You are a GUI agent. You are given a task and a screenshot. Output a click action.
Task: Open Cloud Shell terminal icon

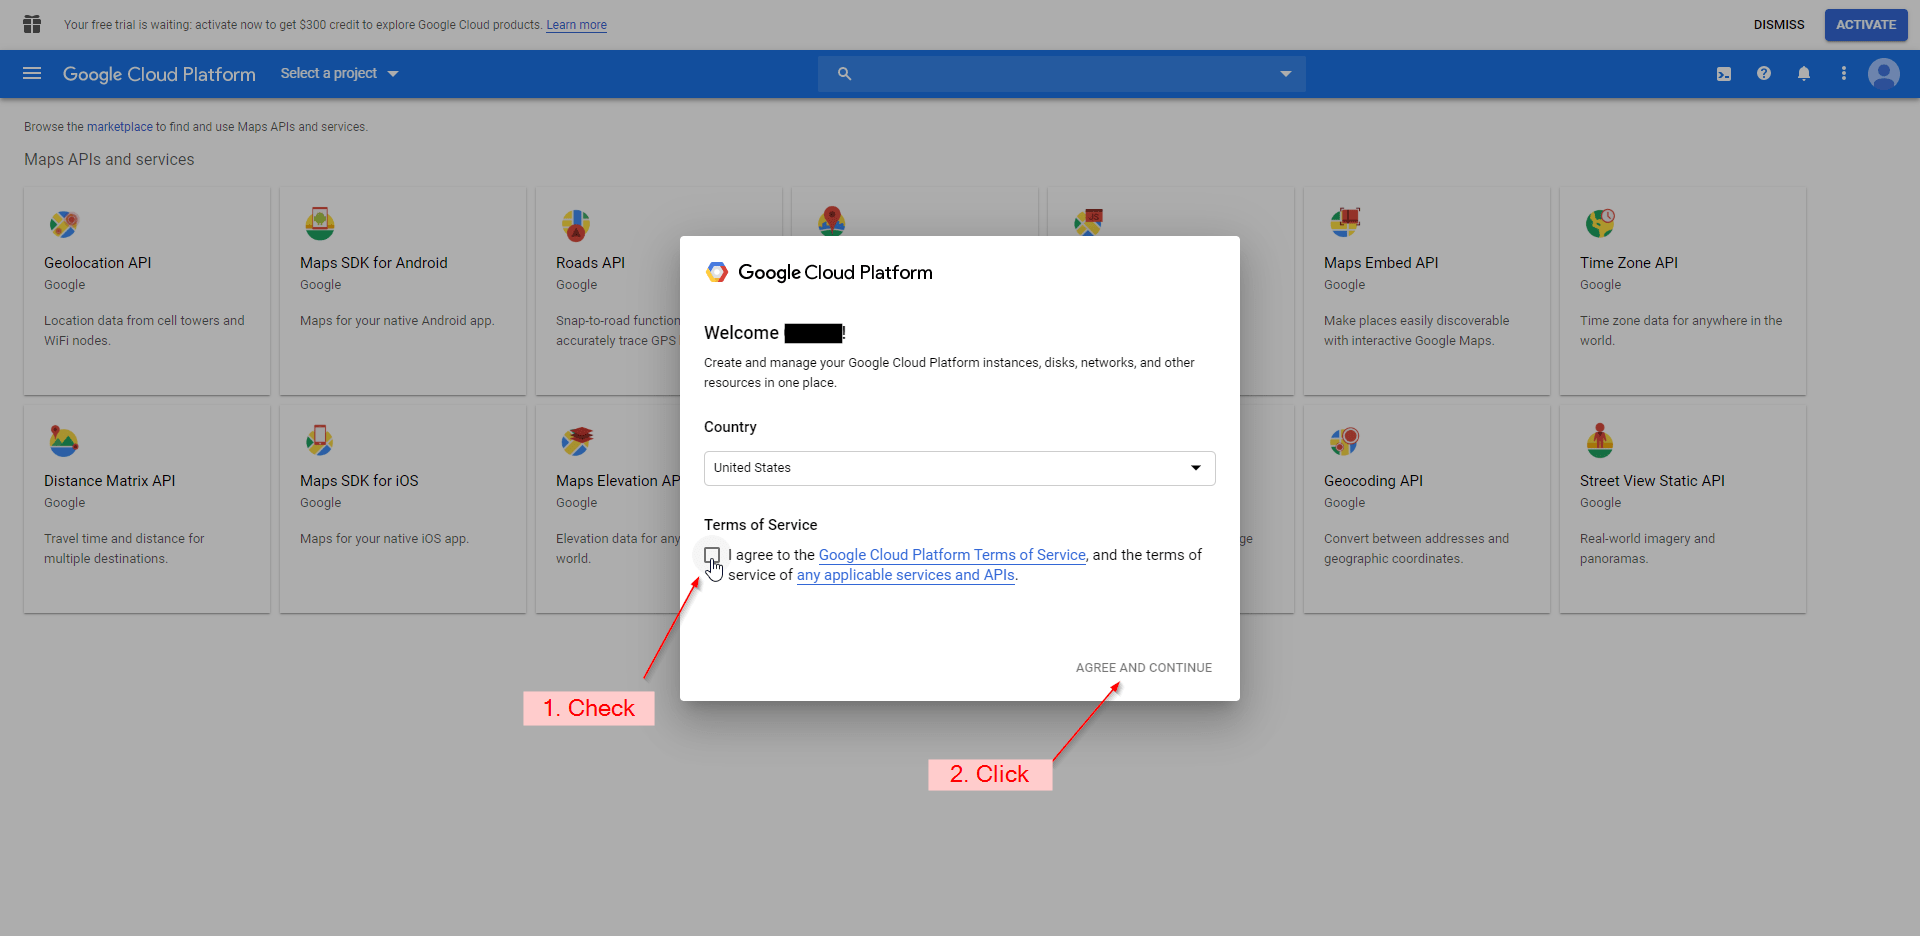1724,74
